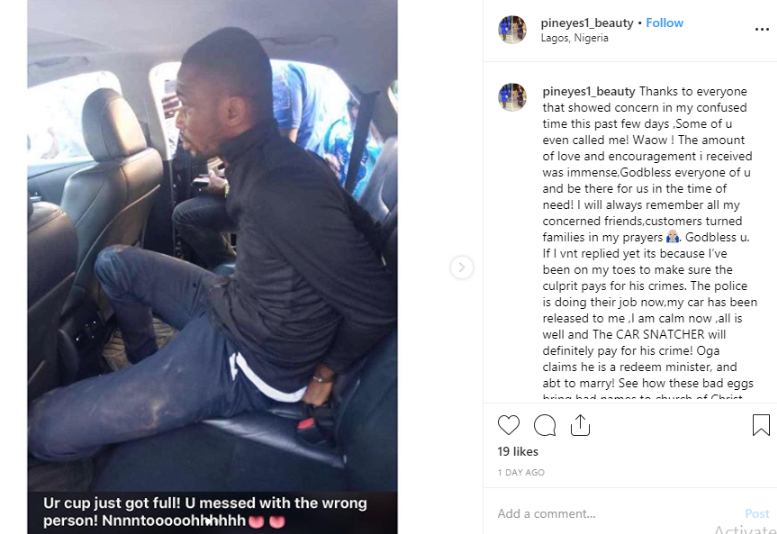Image resolution: width=777 pixels, height=534 pixels.
Task: Click the photo caption overlay text
Action: [205, 512]
